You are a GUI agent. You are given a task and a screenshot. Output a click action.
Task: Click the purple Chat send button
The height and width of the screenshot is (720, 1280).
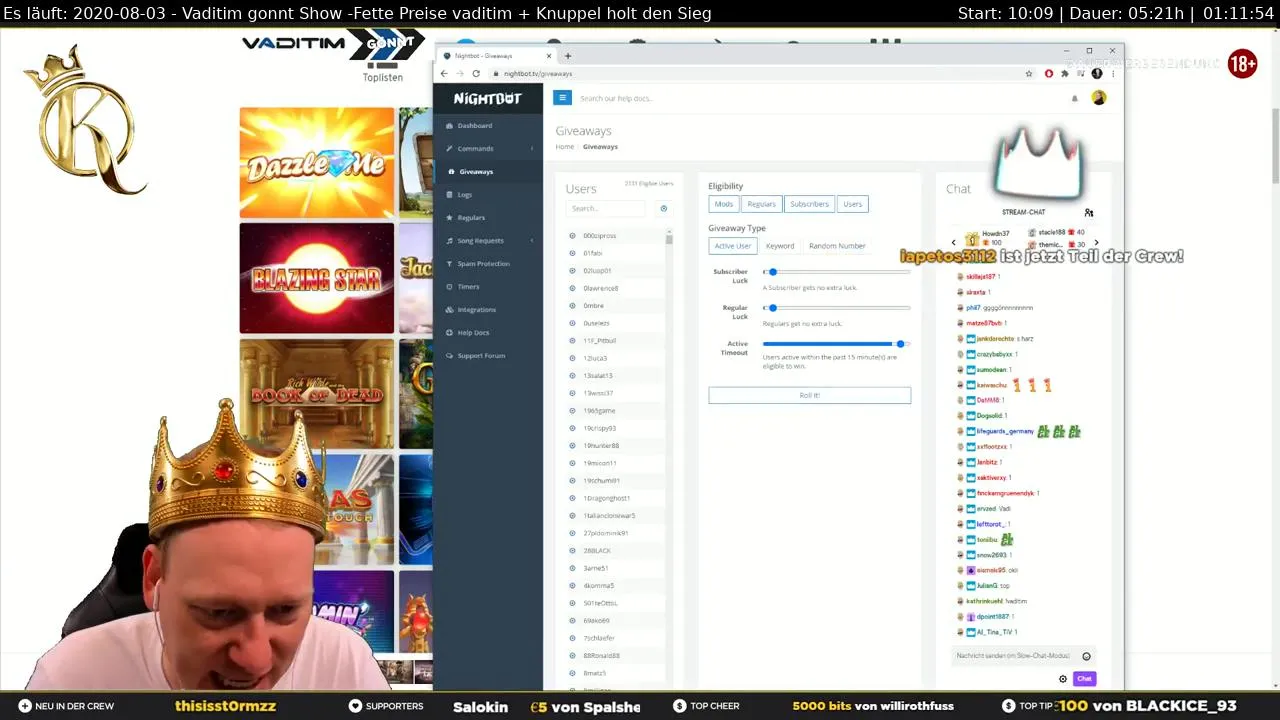[x=1084, y=679]
